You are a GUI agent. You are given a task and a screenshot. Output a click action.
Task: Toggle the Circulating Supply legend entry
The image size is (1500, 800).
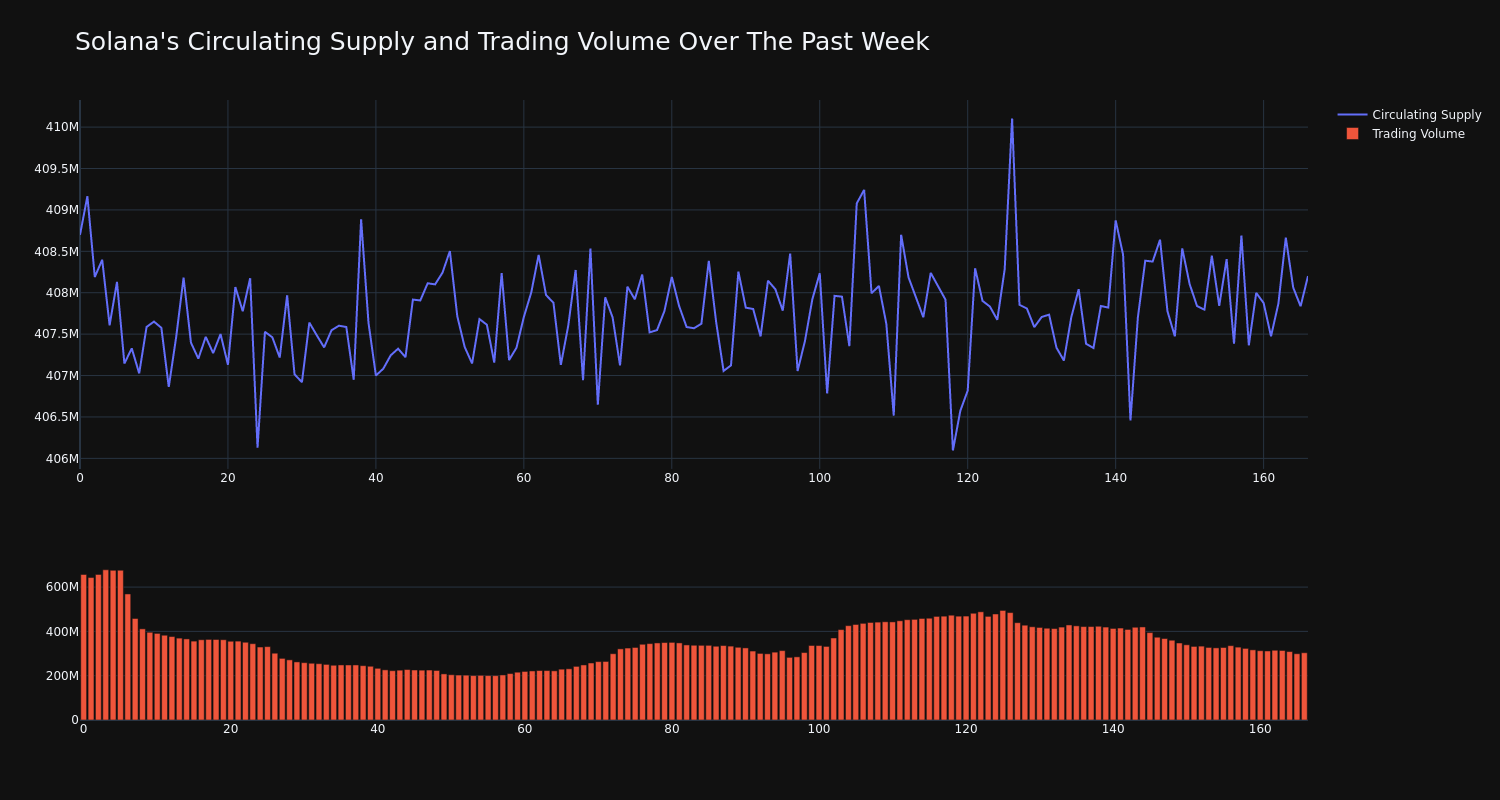tap(1409, 115)
